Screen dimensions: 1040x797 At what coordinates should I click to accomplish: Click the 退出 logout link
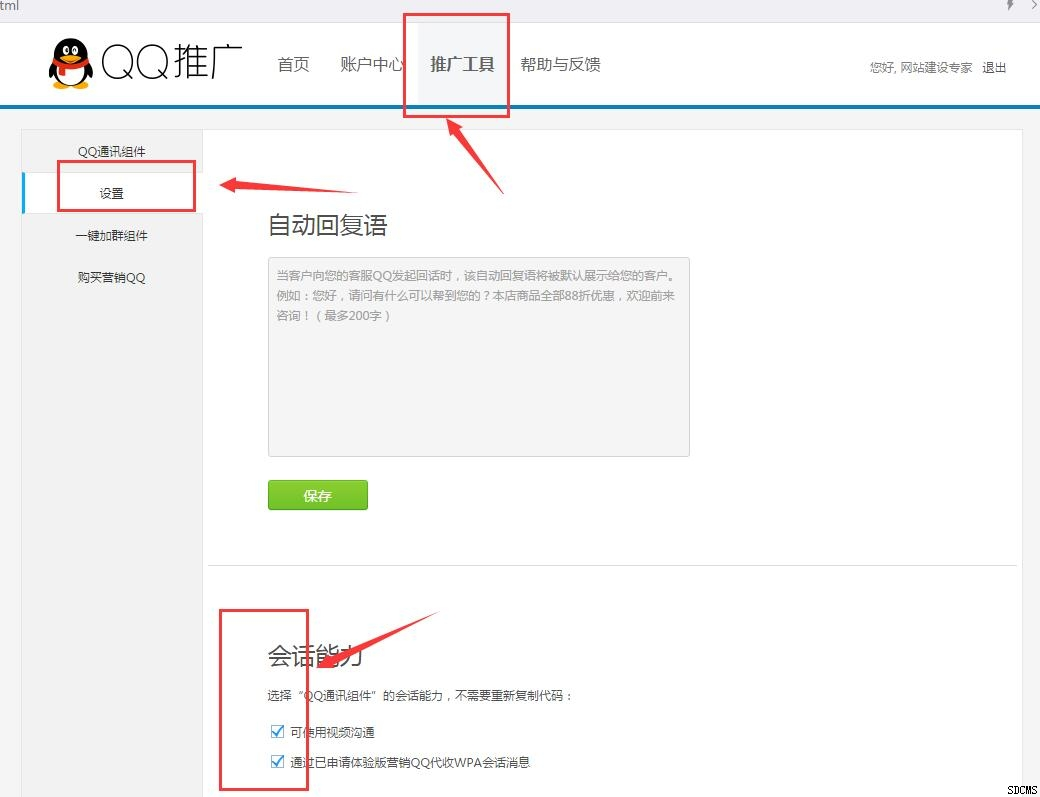(x=994, y=68)
